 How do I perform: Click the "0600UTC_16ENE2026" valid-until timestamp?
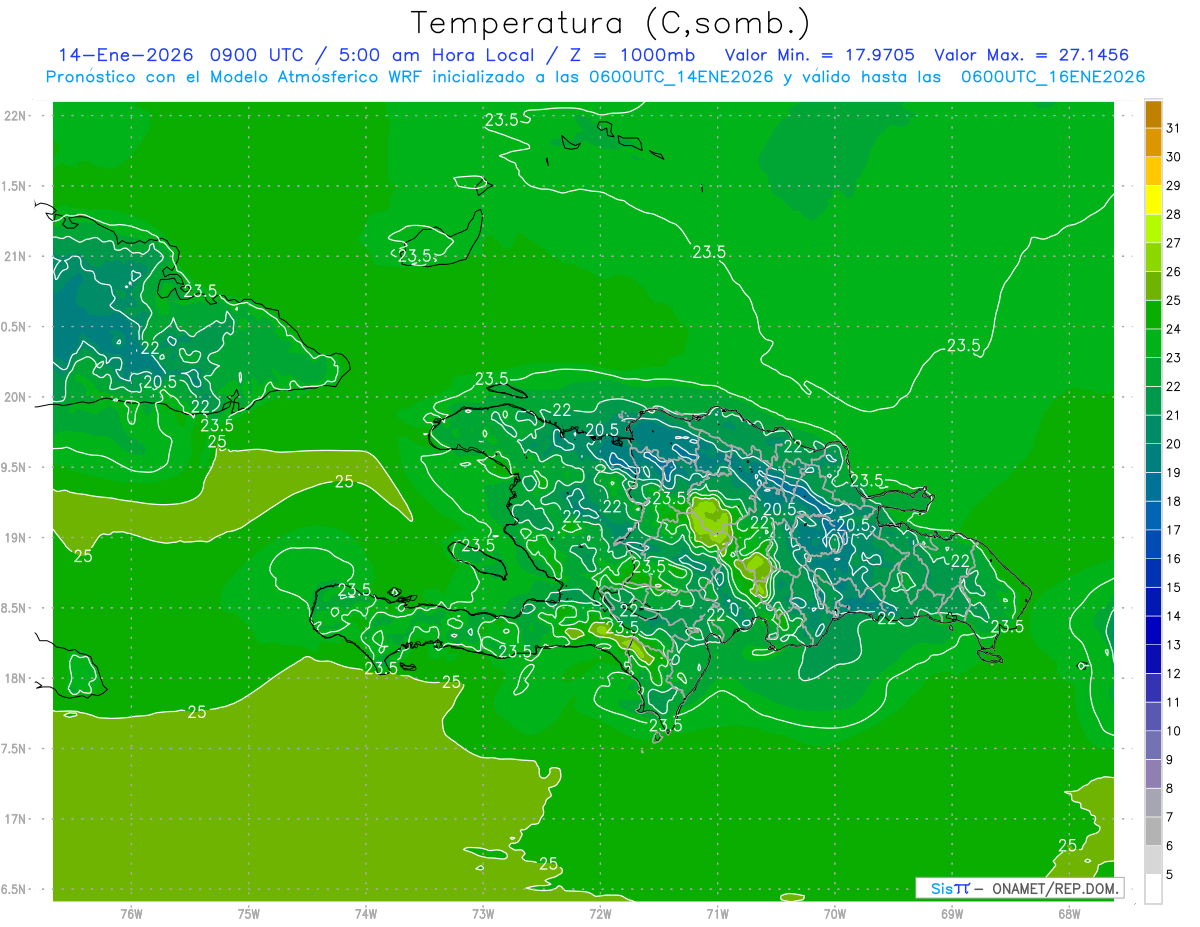(x=1052, y=77)
